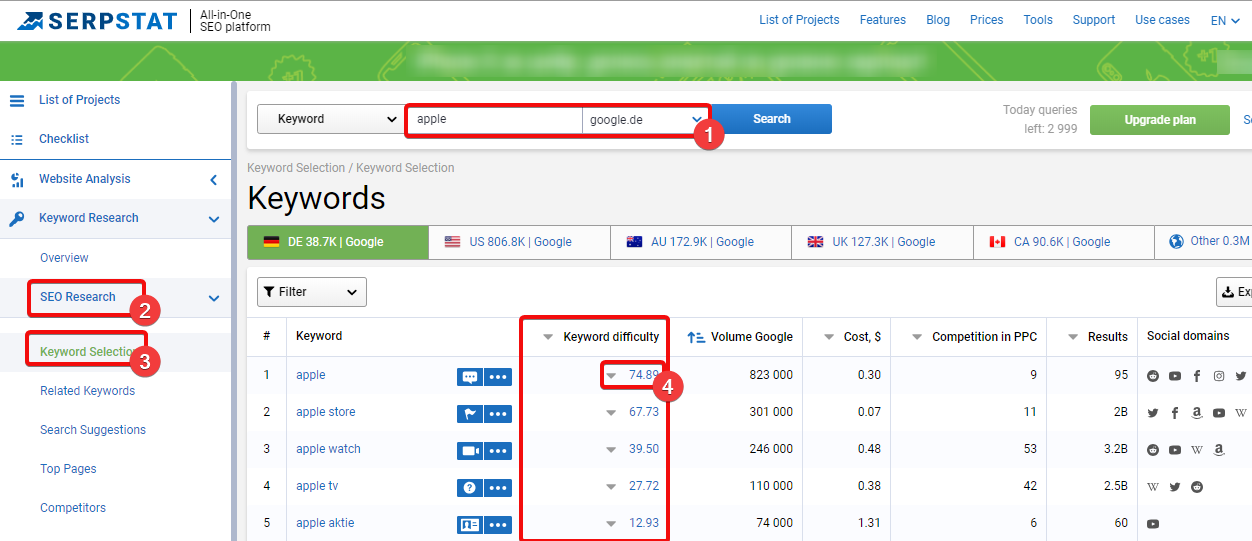
Task: Open the Support top menu item
Action: pos(1093,20)
